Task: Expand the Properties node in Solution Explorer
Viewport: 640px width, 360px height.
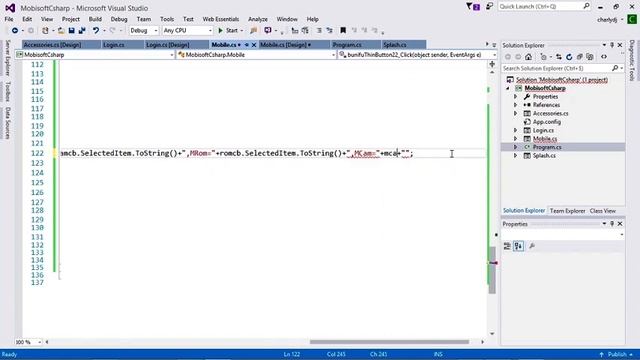Action: [x=516, y=97]
